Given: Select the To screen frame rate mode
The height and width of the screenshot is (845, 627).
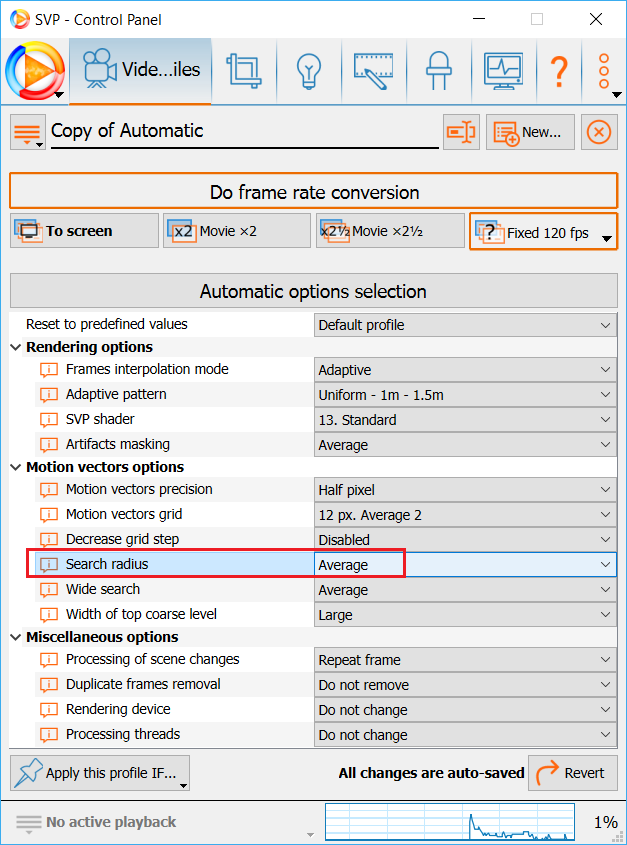Looking at the screenshot, I should point(84,231).
